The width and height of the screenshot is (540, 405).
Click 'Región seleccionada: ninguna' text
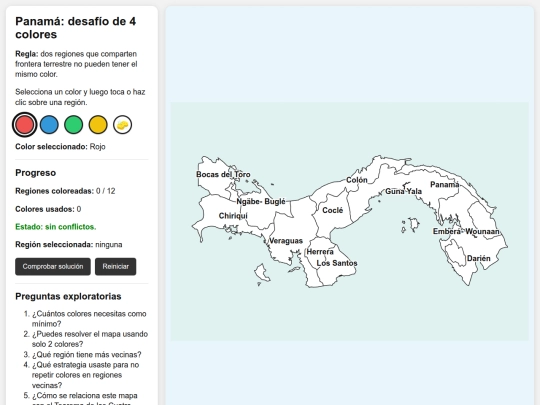click(x=69, y=245)
